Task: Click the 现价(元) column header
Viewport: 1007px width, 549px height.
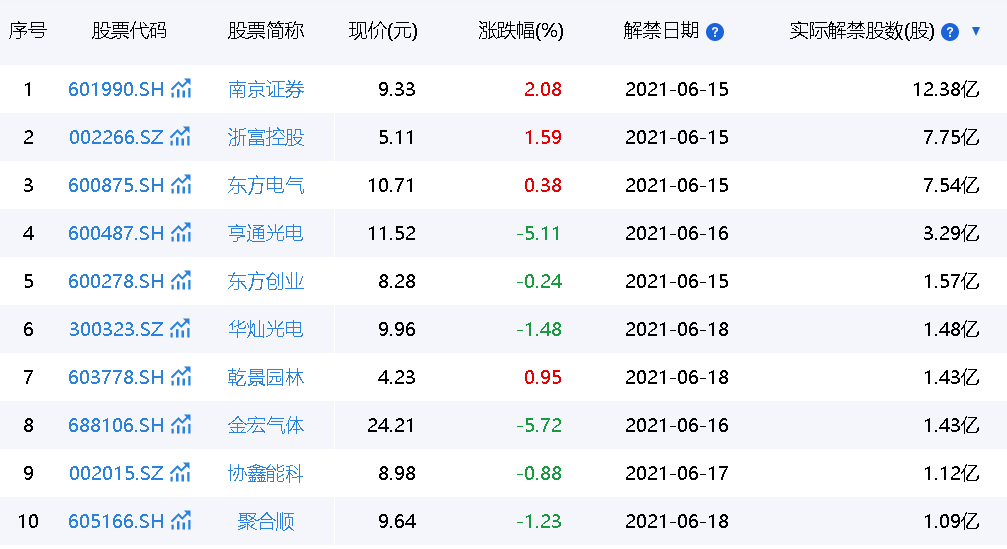Action: 383,31
